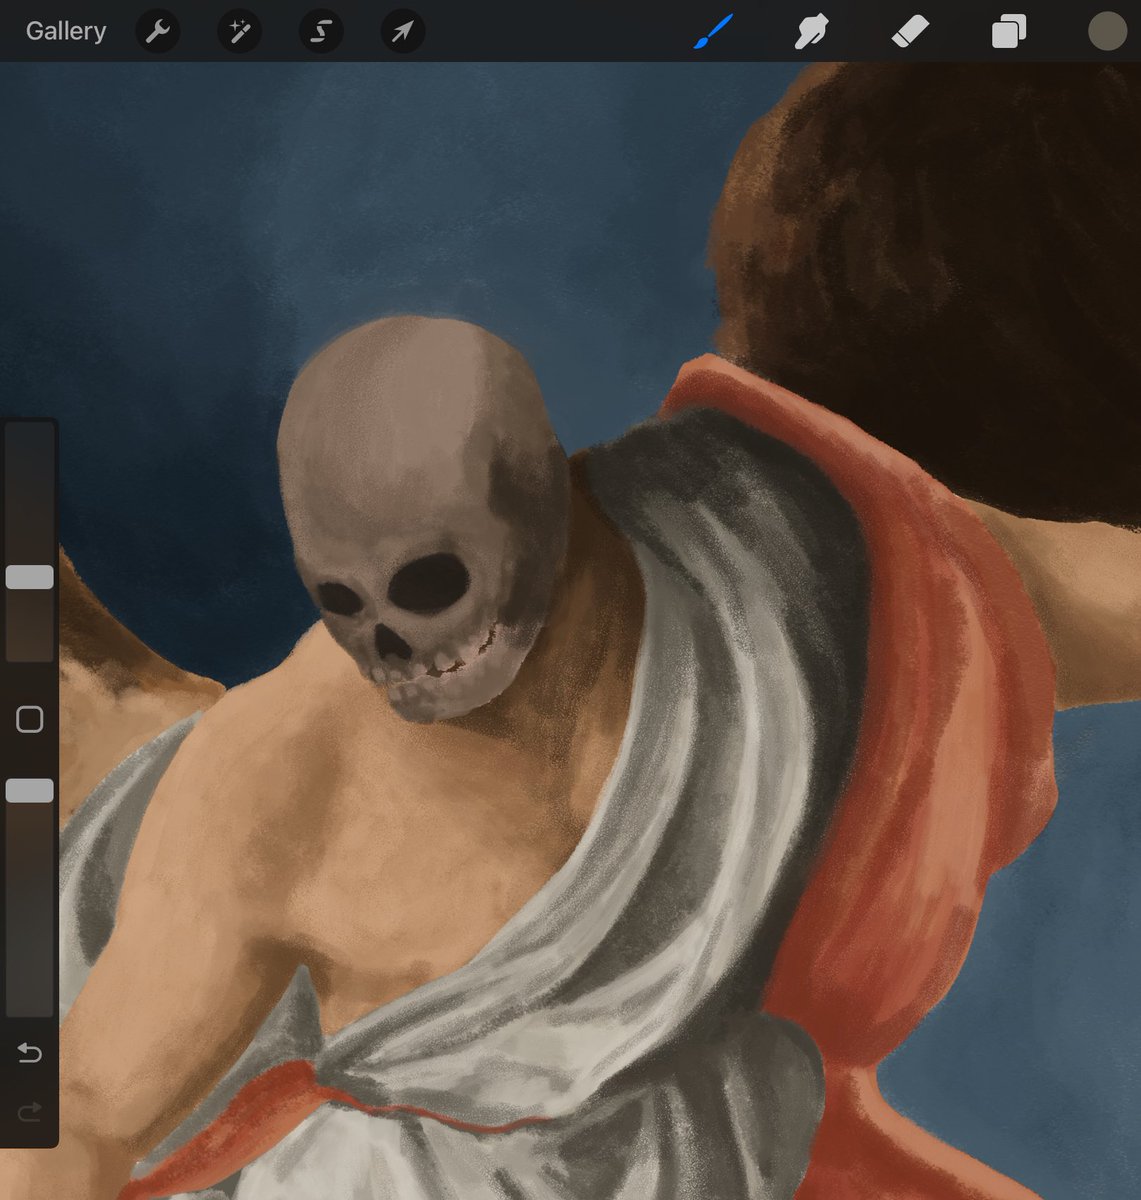Activate the Transform arrow tool
The height and width of the screenshot is (1200, 1141).
403,32
